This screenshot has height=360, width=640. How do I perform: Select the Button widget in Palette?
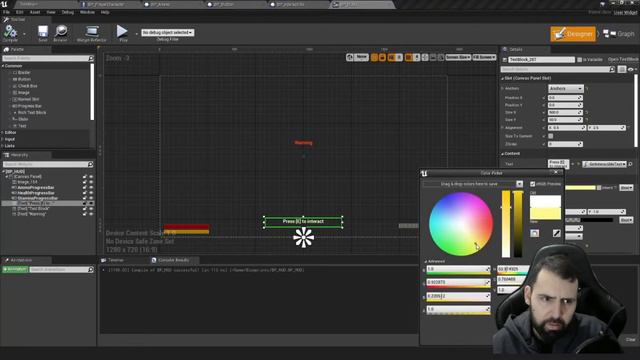(24, 79)
